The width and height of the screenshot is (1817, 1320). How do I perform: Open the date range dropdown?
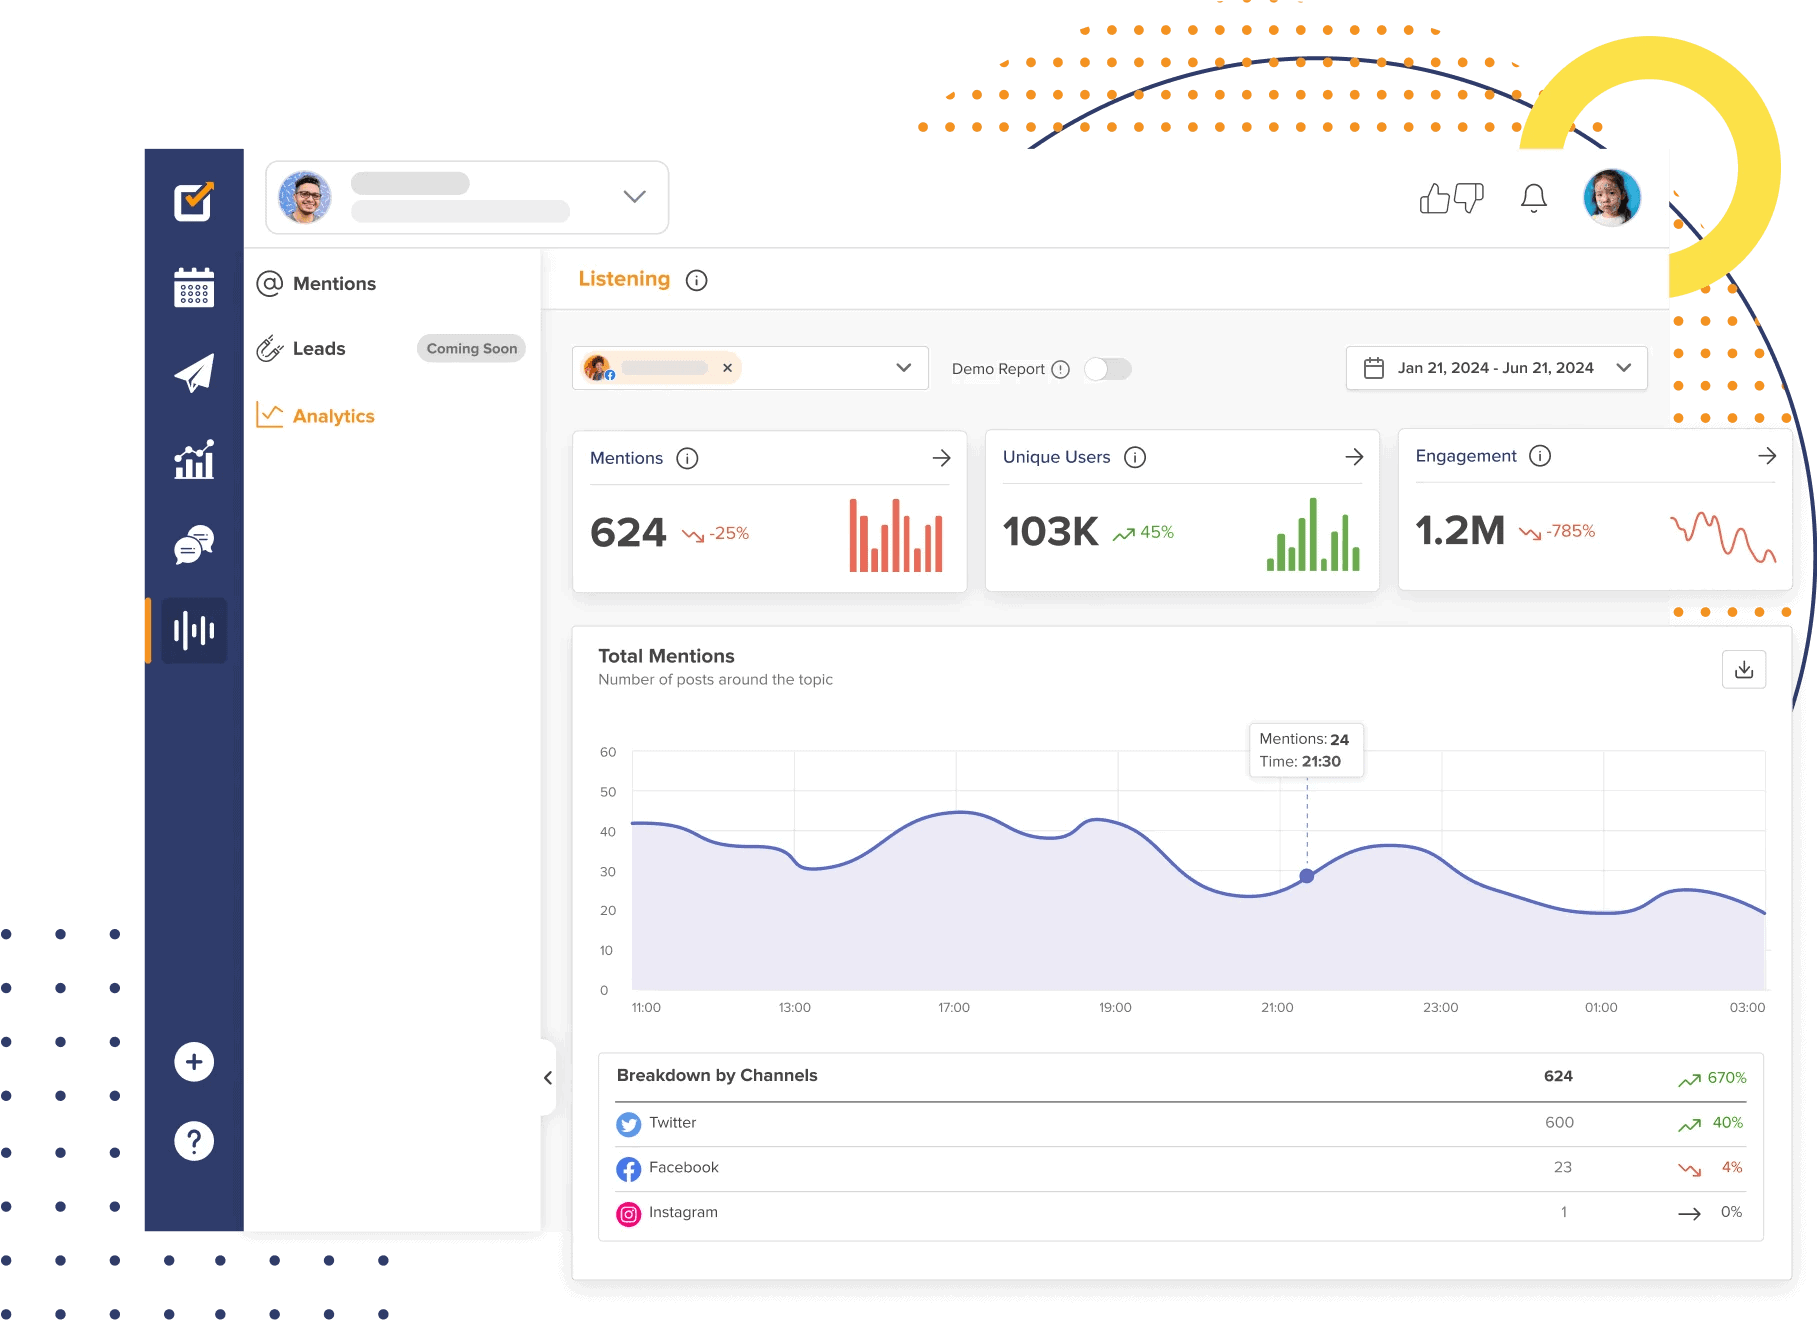1623,368
